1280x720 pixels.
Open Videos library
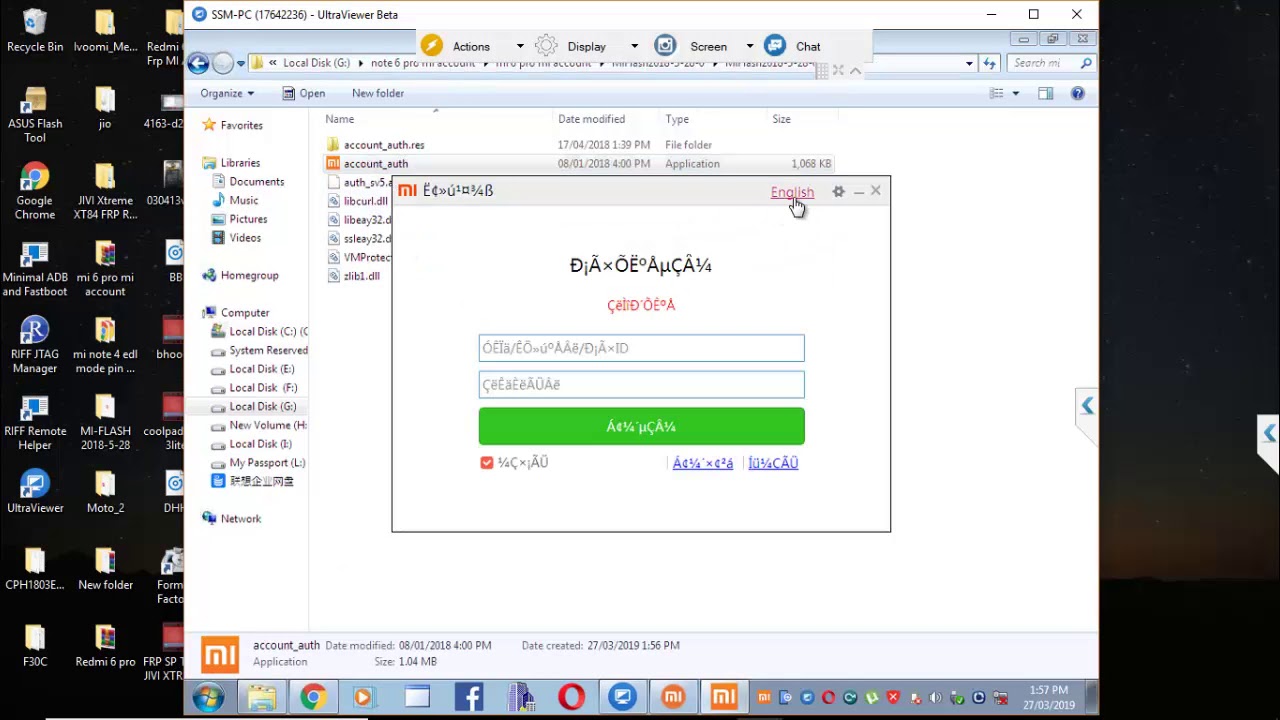point(245,238)
